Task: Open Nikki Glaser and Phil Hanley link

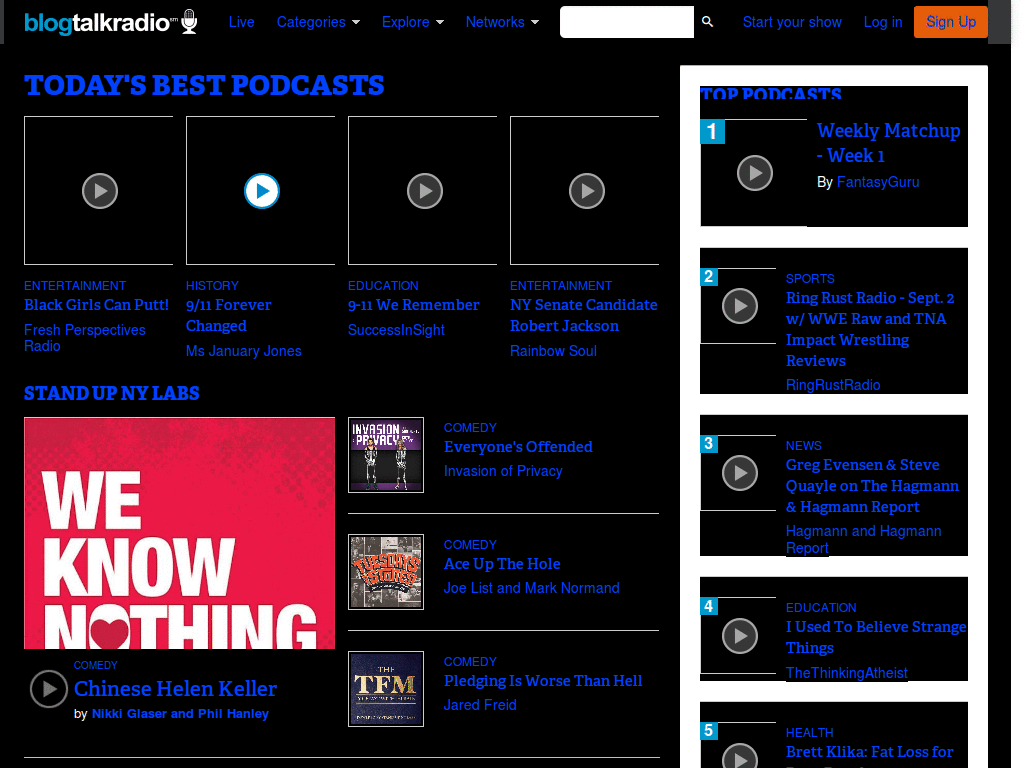Action: point(180,714)
